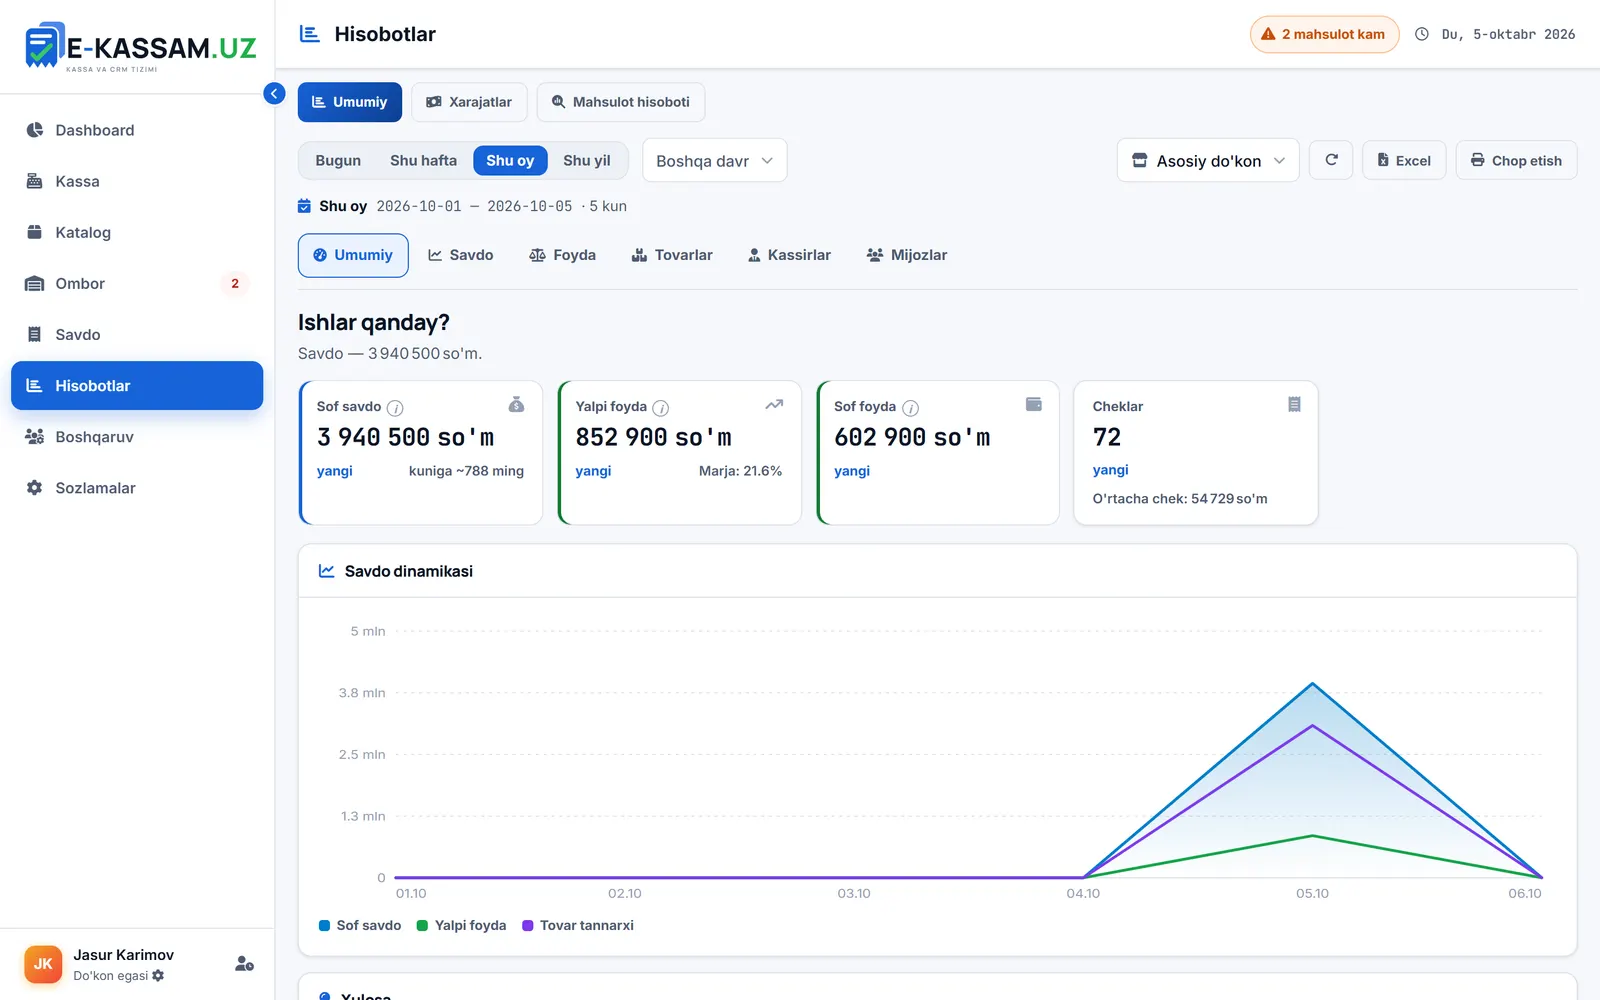
Task: Open the Savdo report sub-tab
Action: coord(461,255)
